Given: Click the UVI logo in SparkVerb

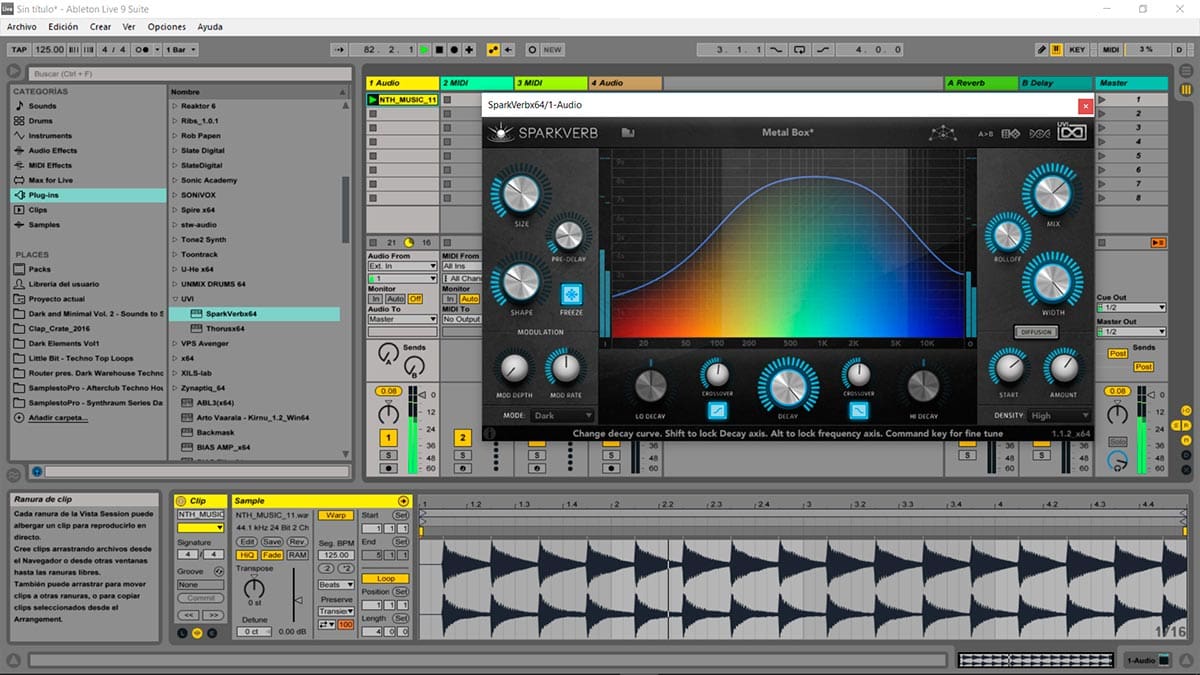Looking at the screenshot, I should (x=1071, y=132).
